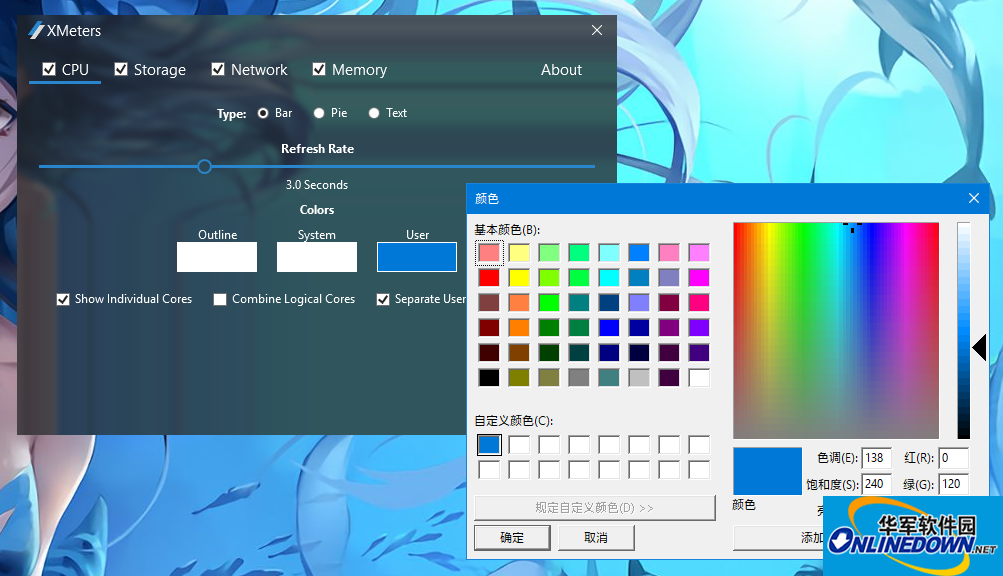Toggle the Memory checkbox
Viewport: 1003px width, 576px height.
(x=319, y=69)
